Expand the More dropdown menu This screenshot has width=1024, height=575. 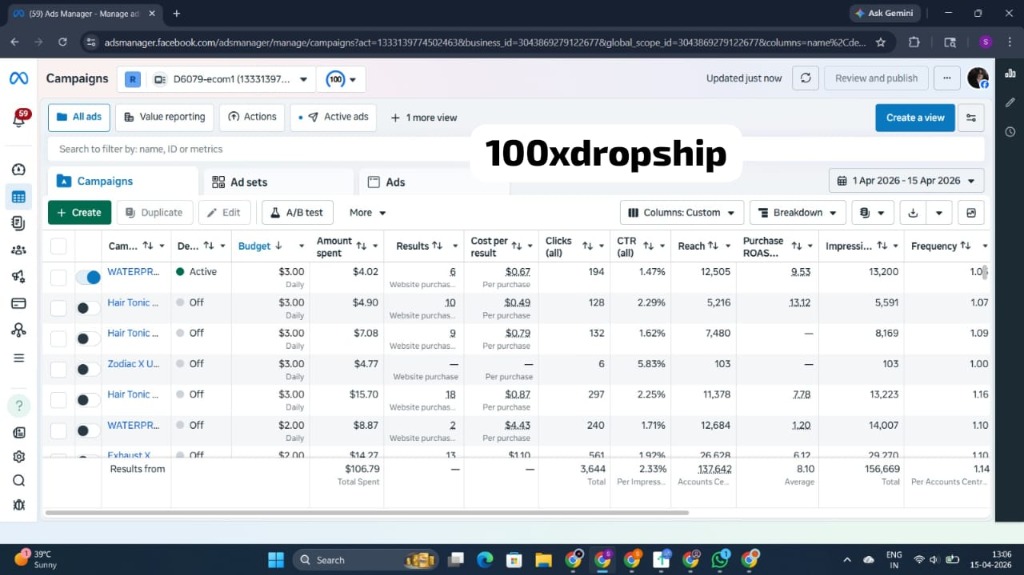click(x=367, y=213)
